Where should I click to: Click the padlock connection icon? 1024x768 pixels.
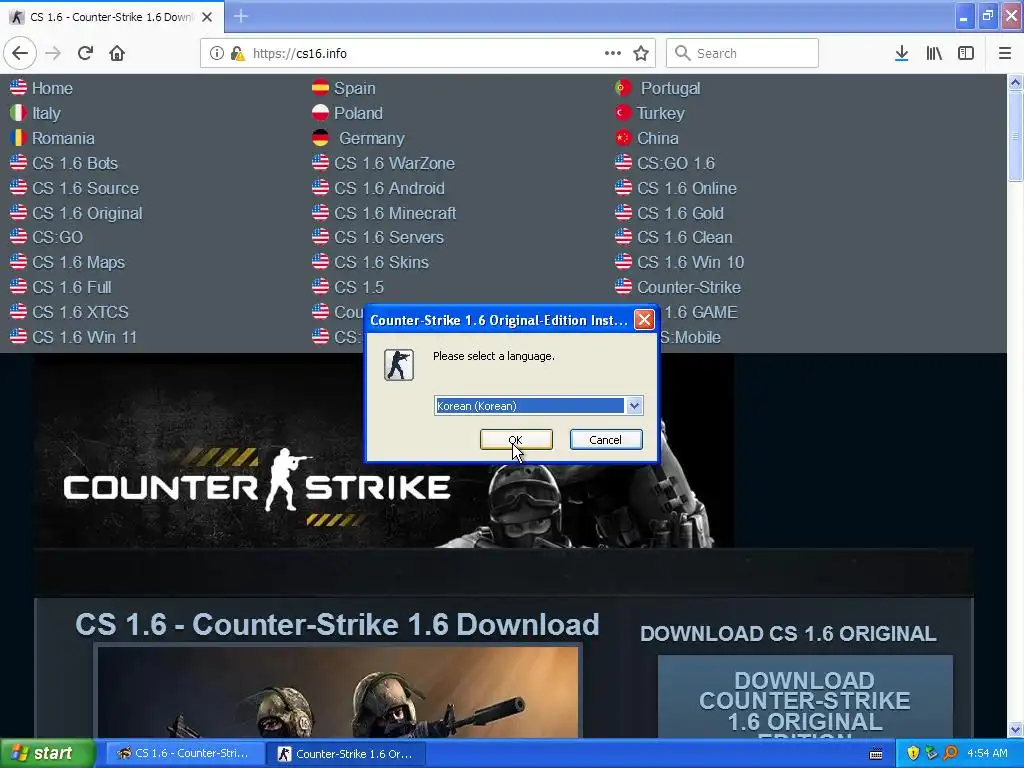[237, 54]
